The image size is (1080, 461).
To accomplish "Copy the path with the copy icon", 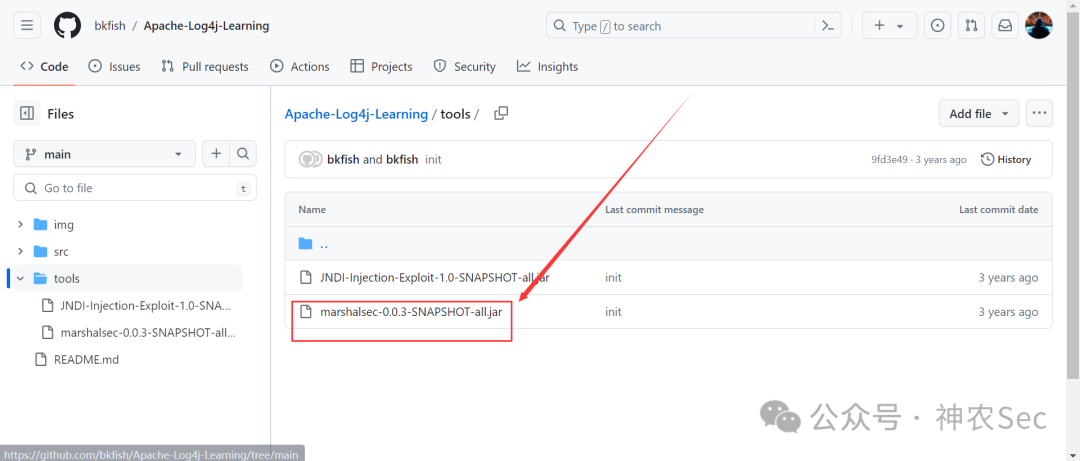I will coord(501,113).
